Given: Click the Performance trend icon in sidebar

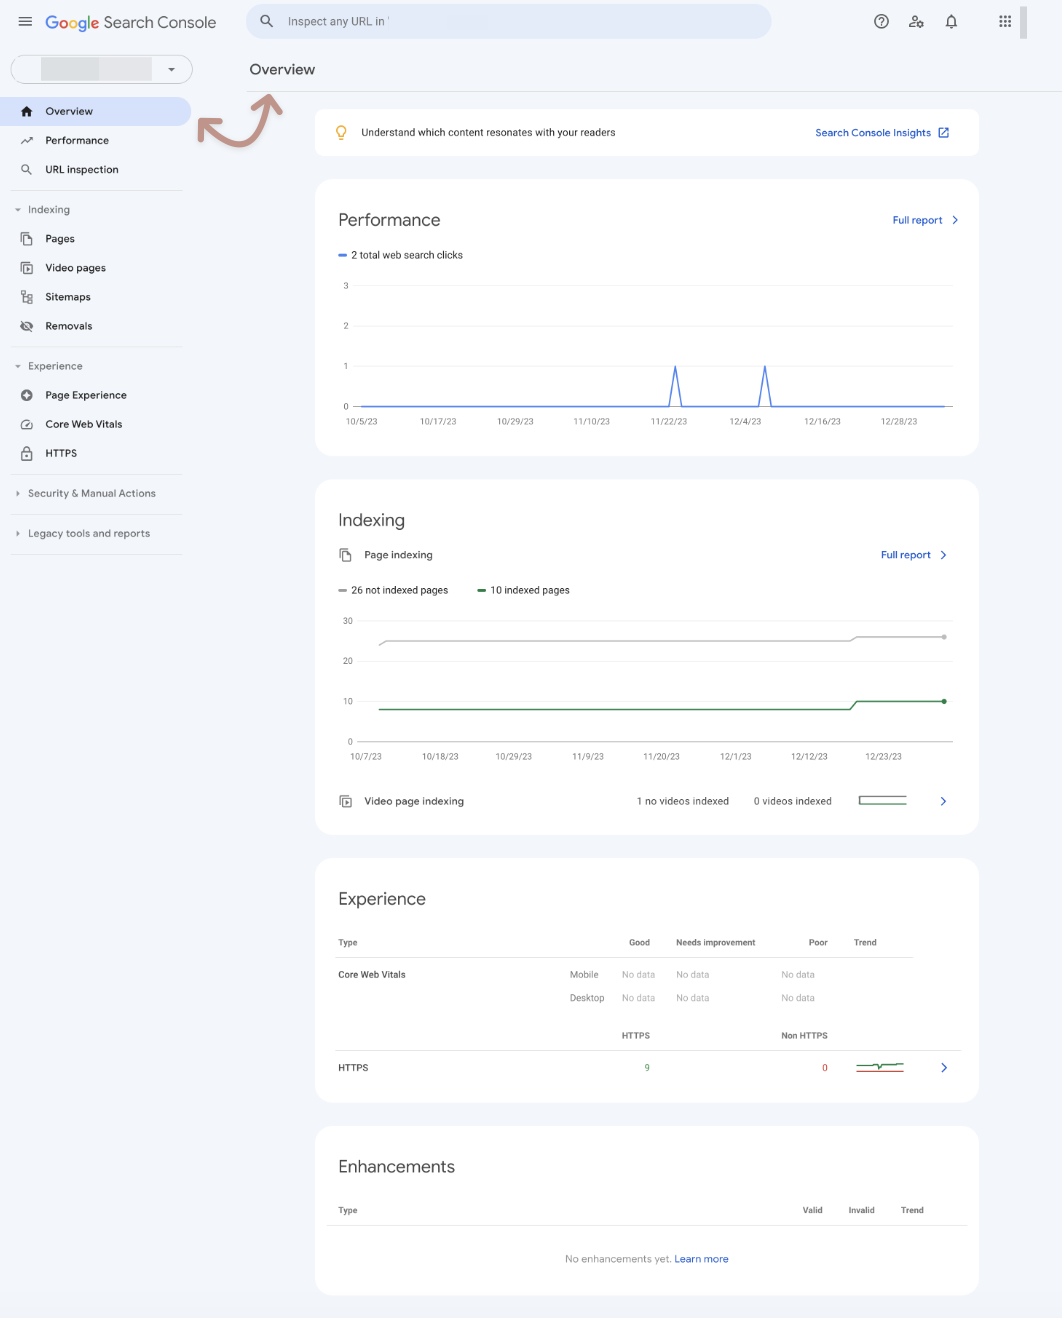Looking at the screenshot, I should click(27, 140).
